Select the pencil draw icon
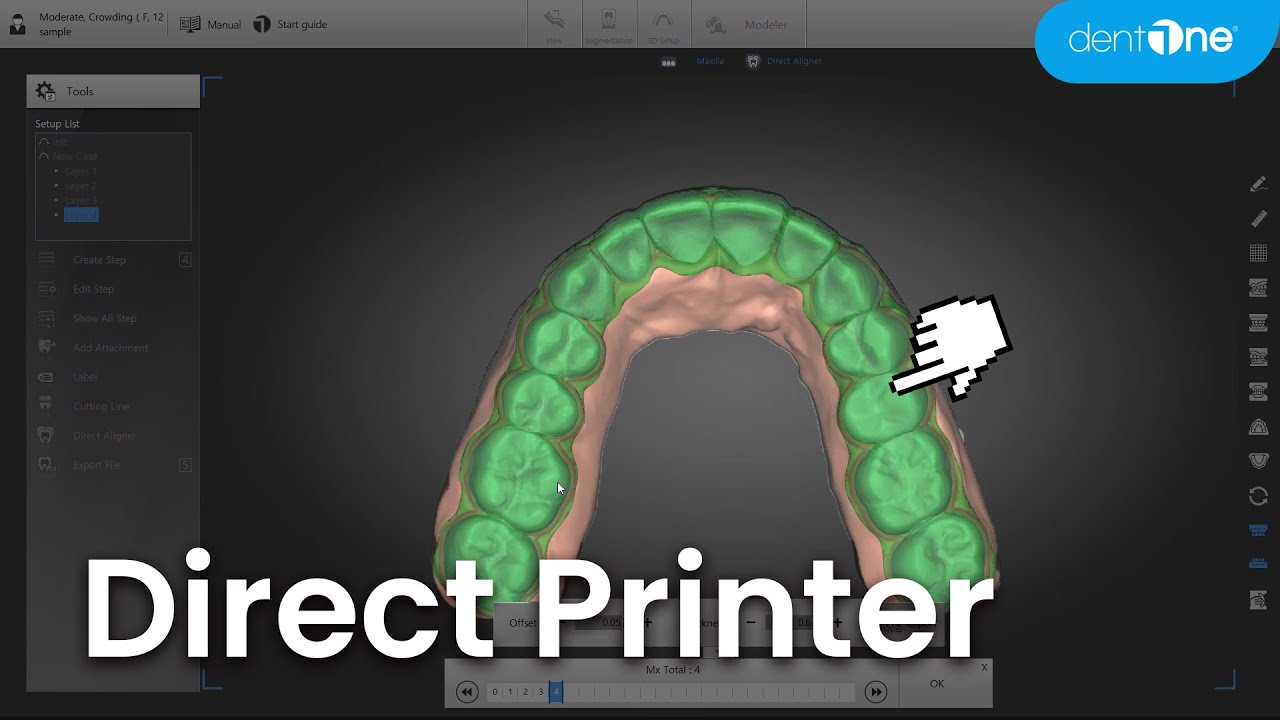 tap(1259, 184)
